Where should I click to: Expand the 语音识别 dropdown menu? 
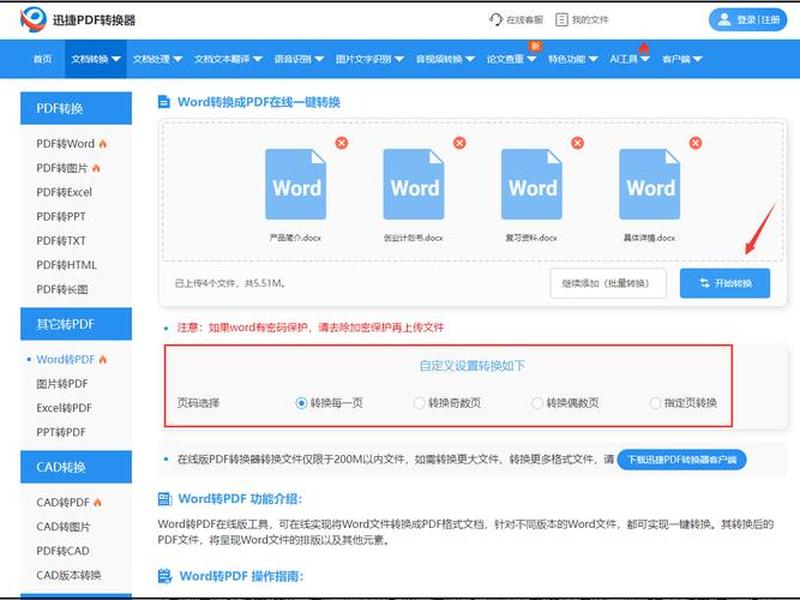coord(298,59)
